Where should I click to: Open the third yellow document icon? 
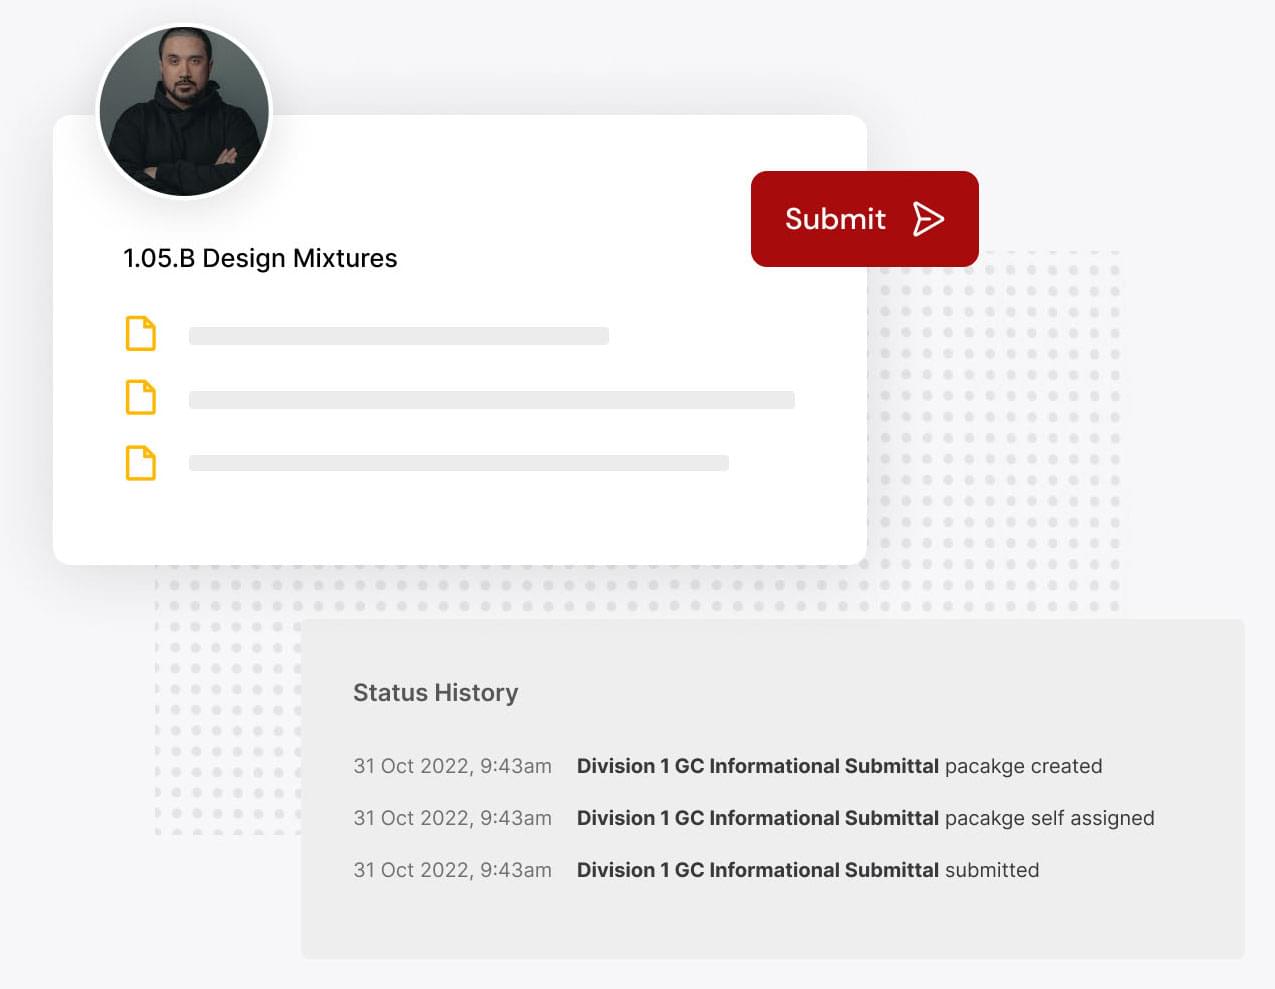[x=140, y=463]
